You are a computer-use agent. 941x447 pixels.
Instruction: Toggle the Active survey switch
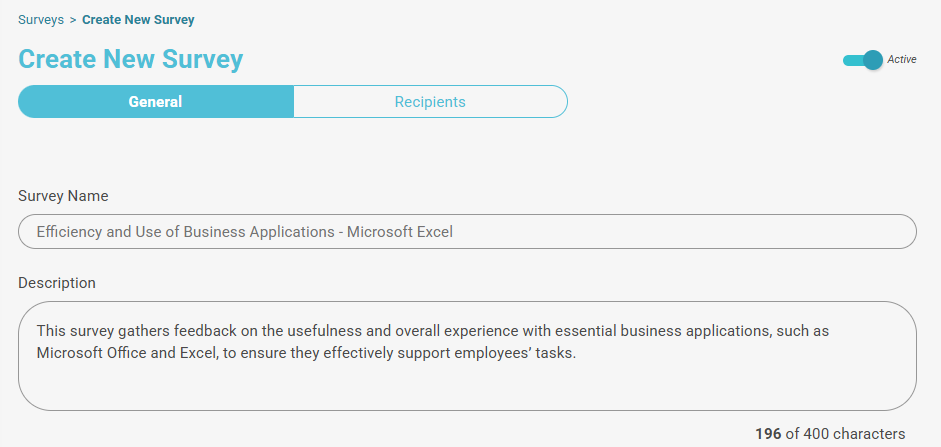pos(862,60)
